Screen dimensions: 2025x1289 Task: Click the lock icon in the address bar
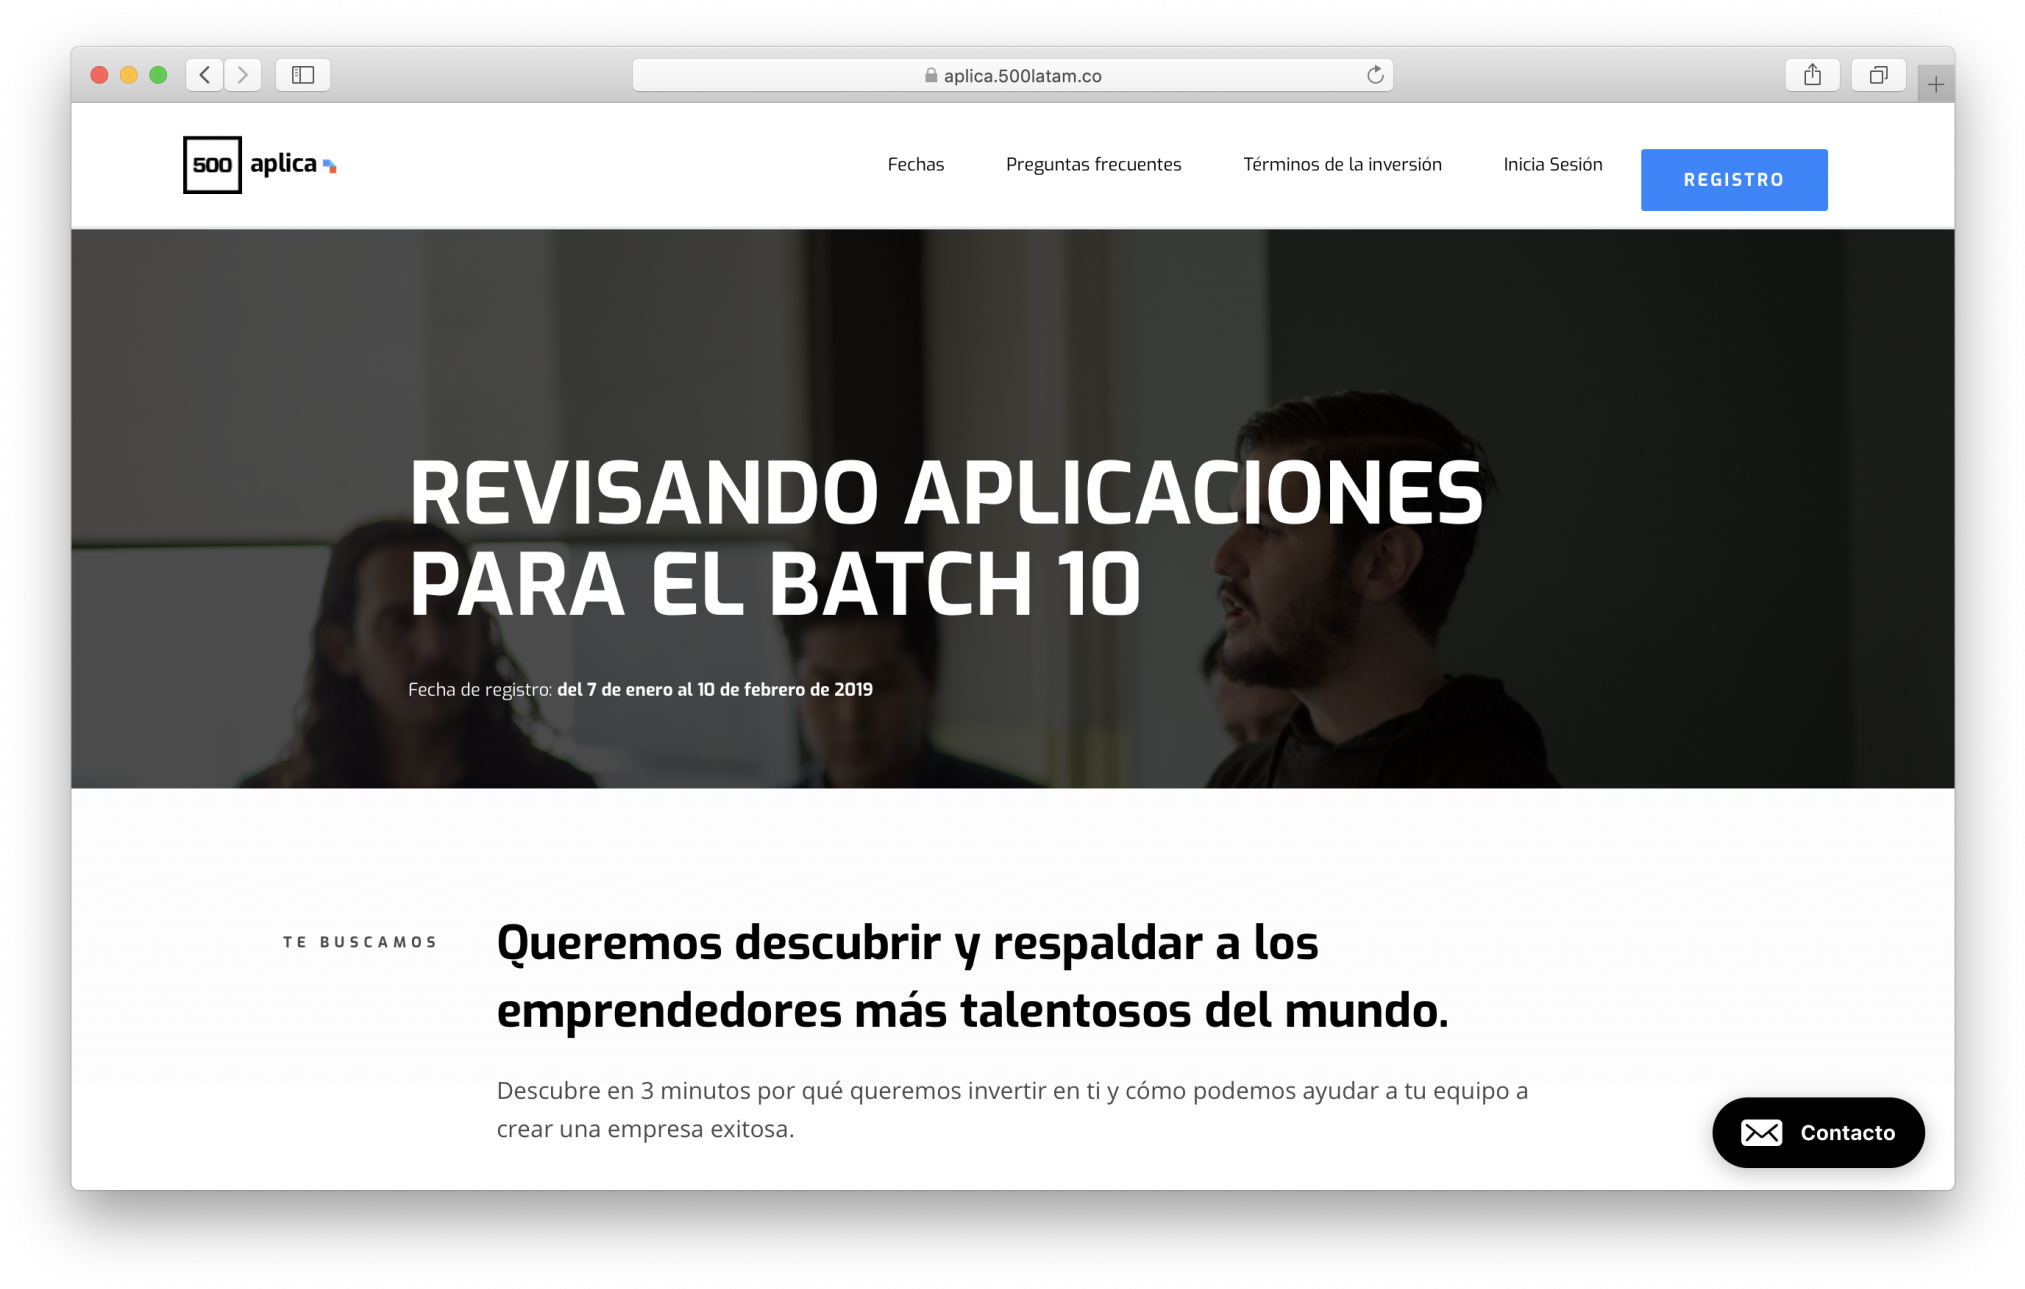coord(931,75)
